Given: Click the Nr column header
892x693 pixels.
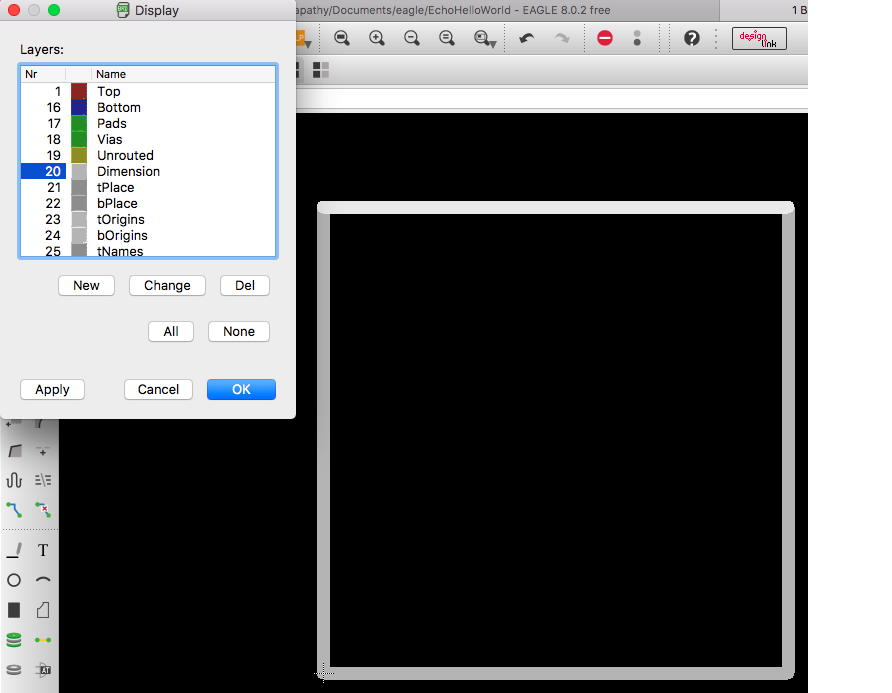Looking at the screenshot, I should click(x=44, y=74).
